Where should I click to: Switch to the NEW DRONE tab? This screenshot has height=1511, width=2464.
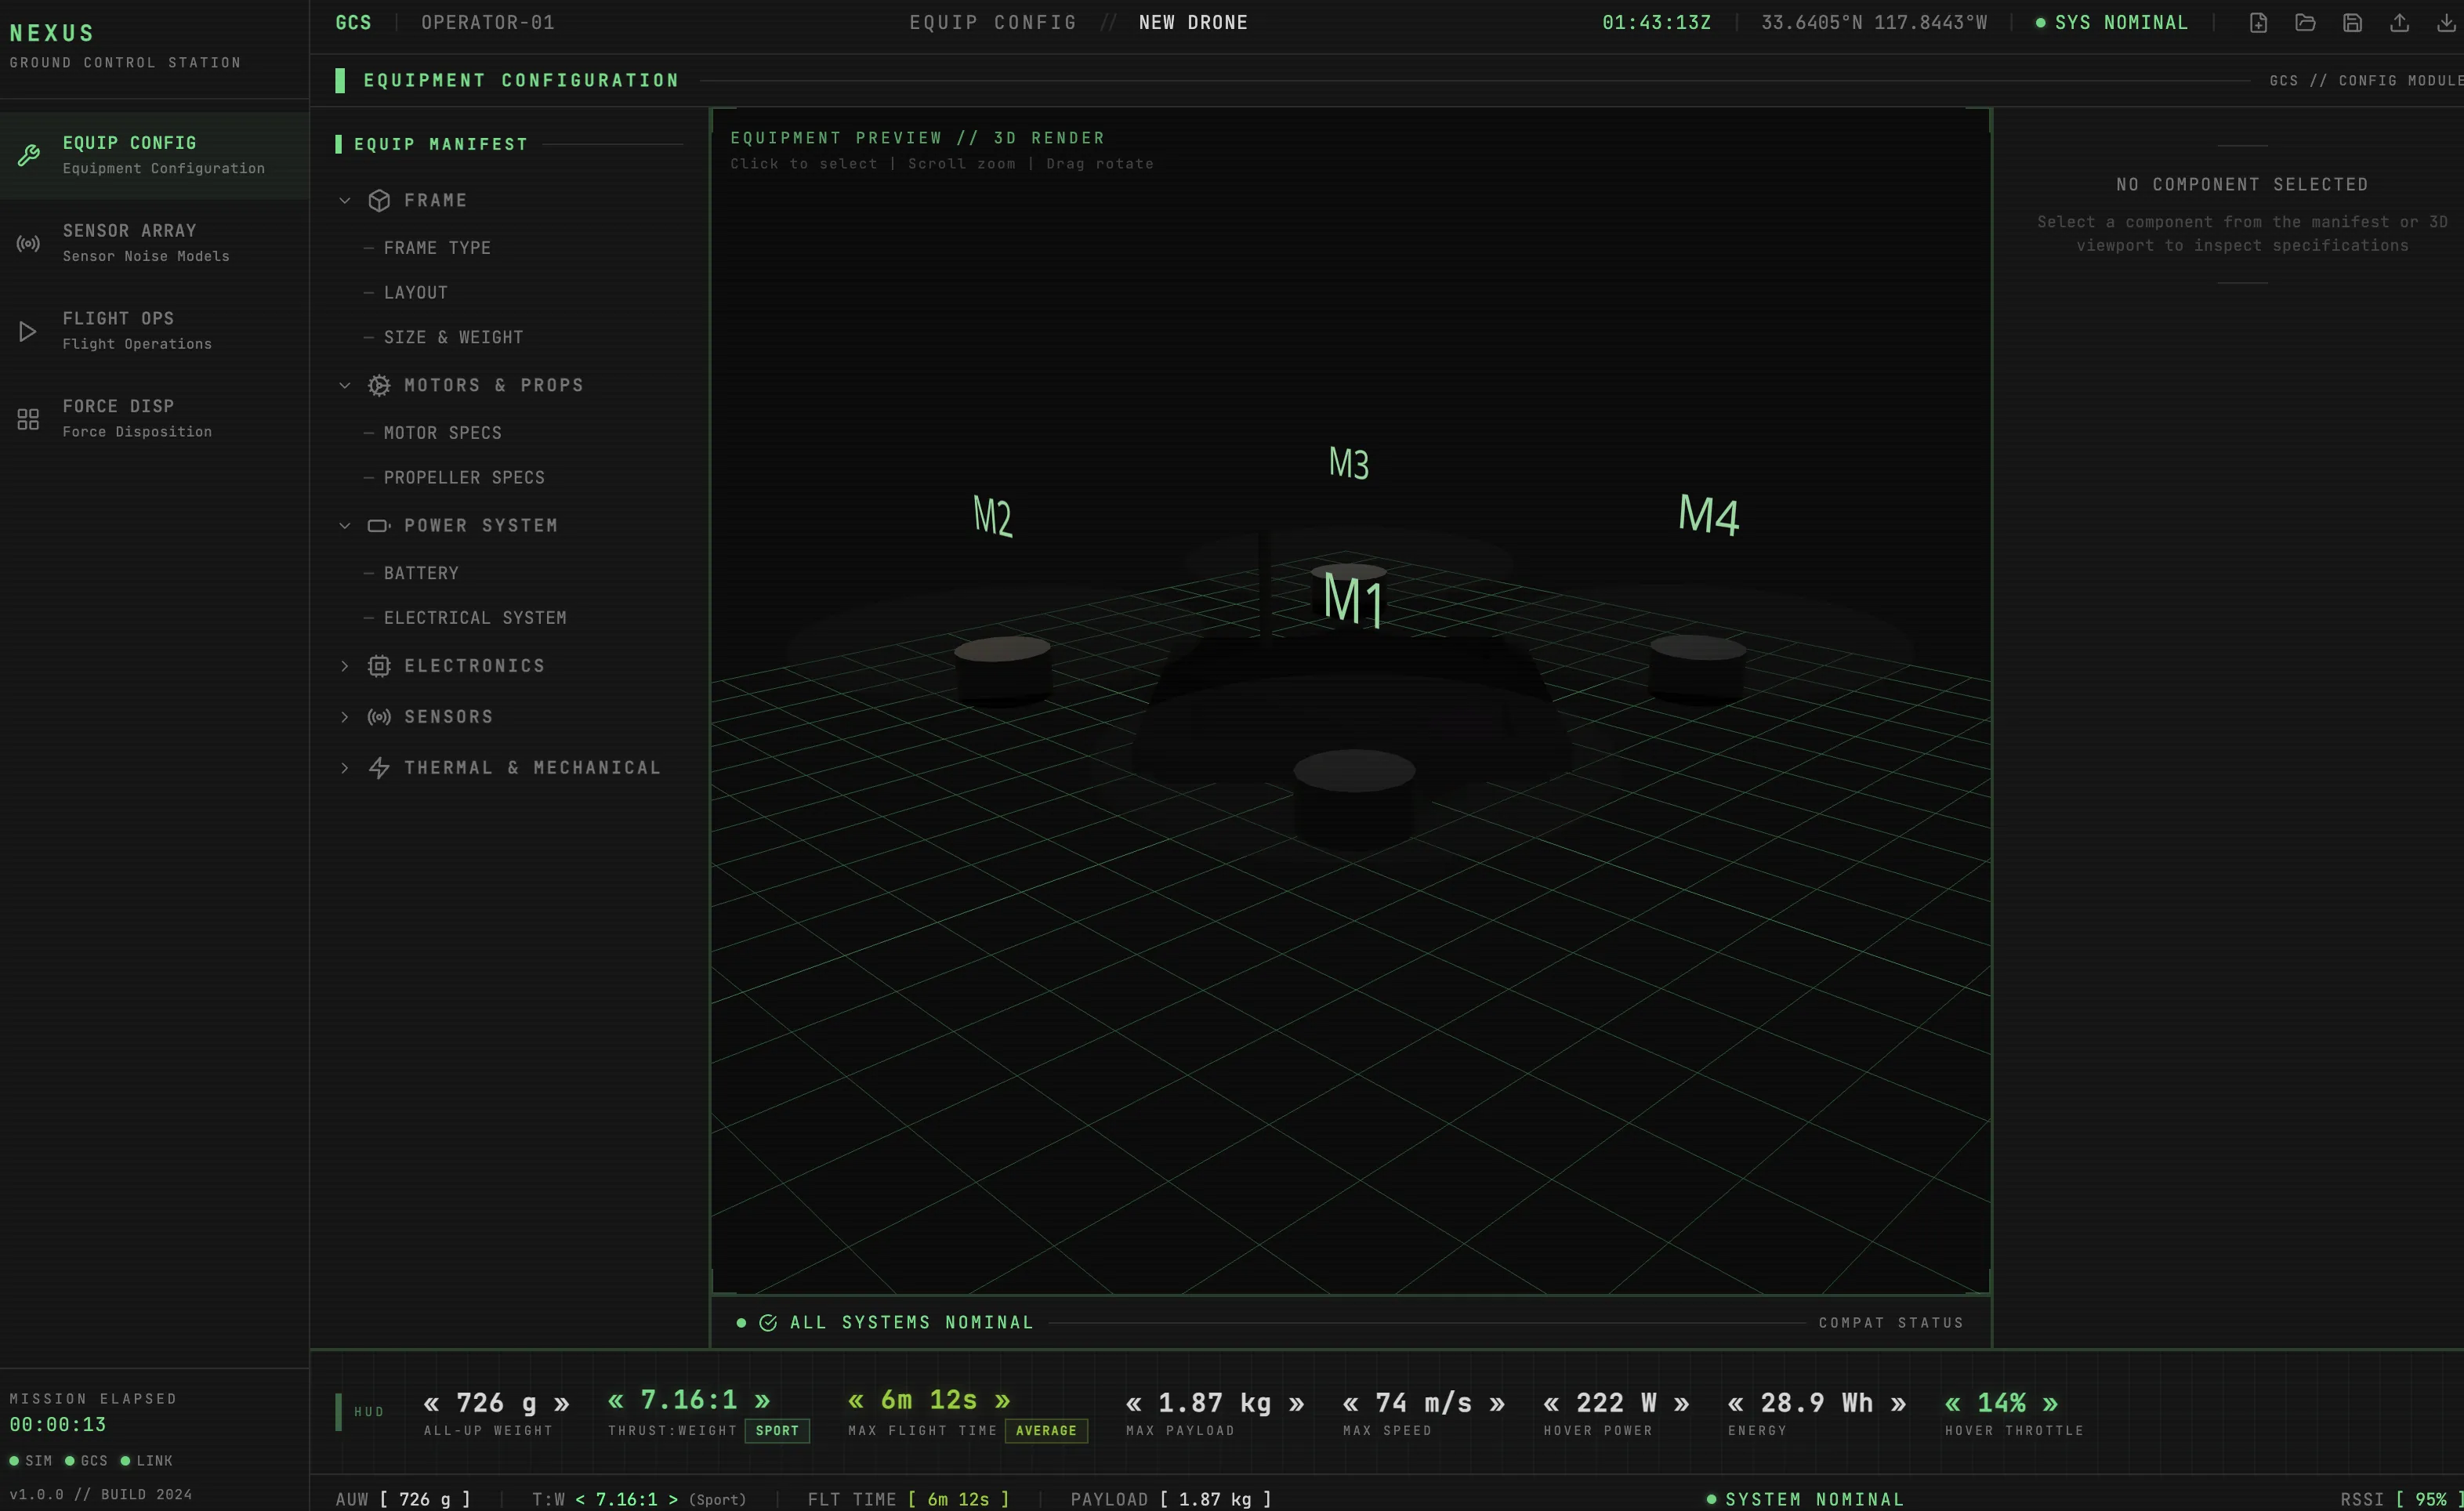(1193, 22)
